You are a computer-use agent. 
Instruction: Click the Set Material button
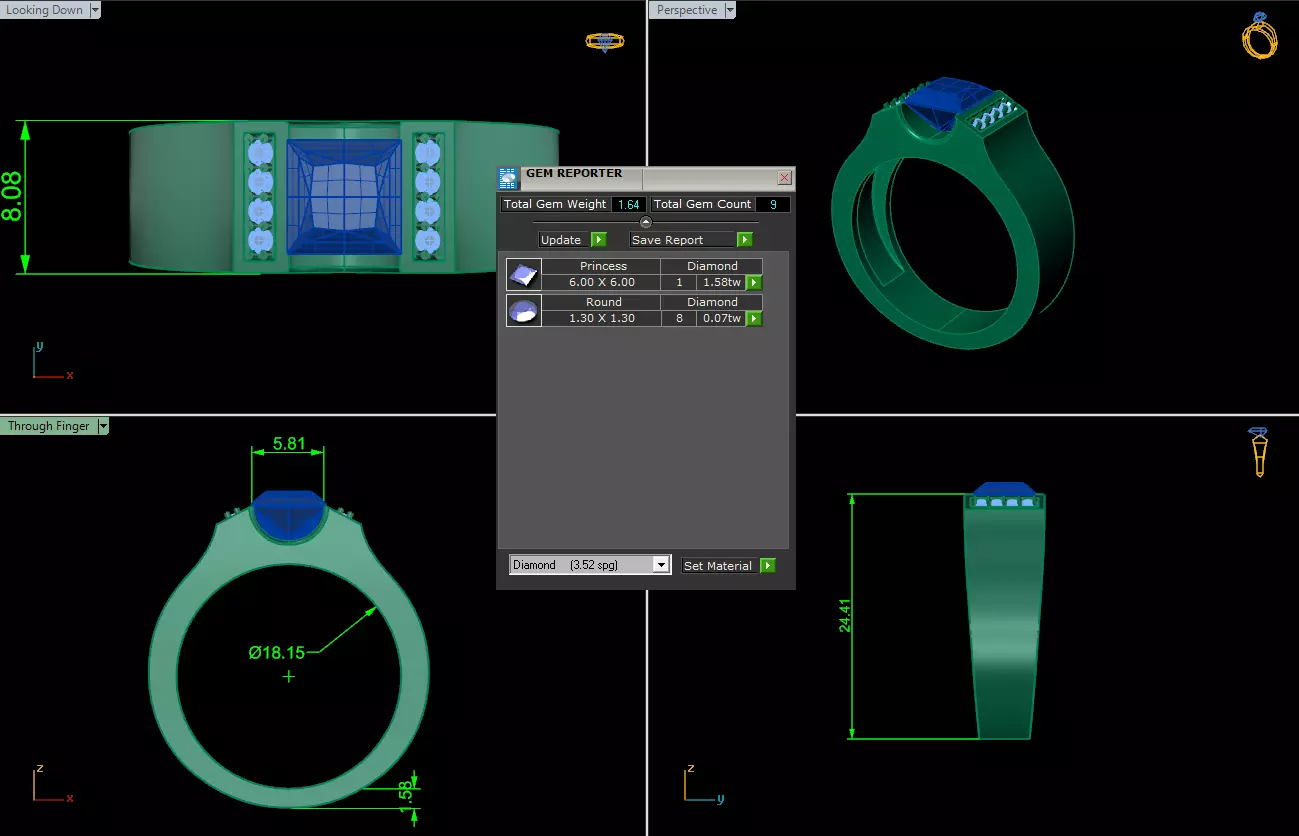point(720,566)
